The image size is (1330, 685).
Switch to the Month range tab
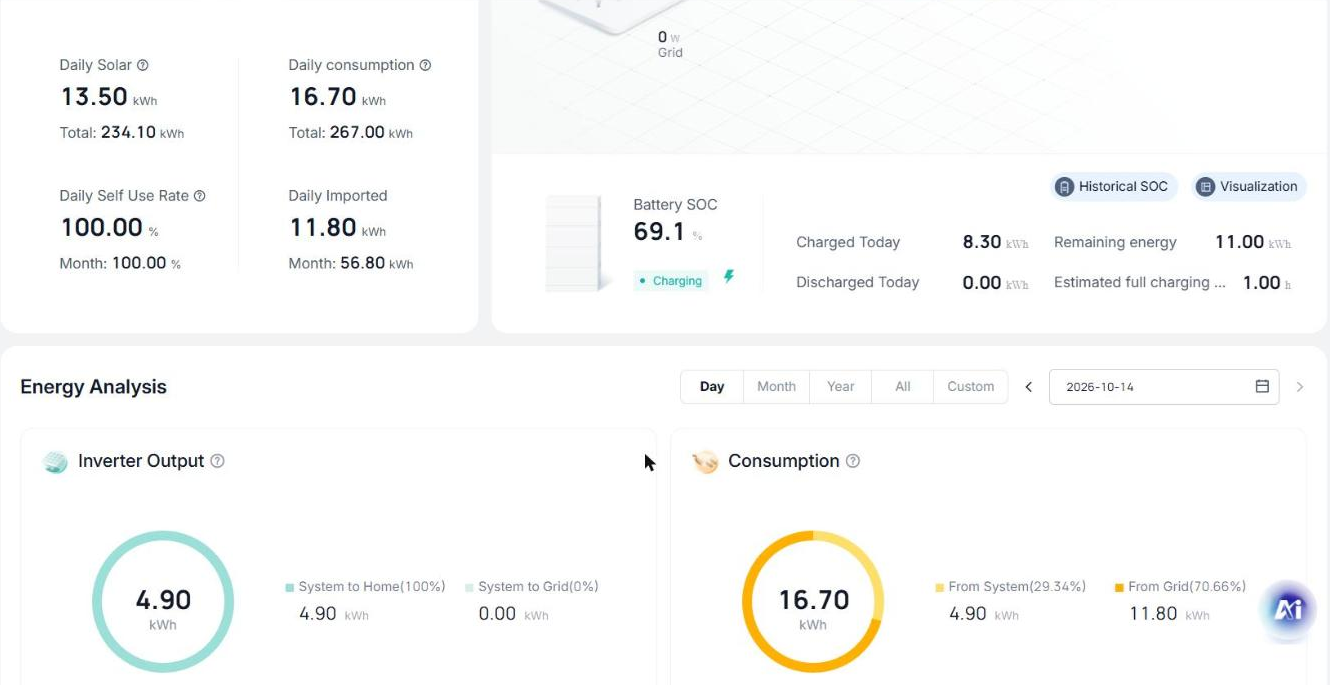pyautogui.click(x=776, y=387)
